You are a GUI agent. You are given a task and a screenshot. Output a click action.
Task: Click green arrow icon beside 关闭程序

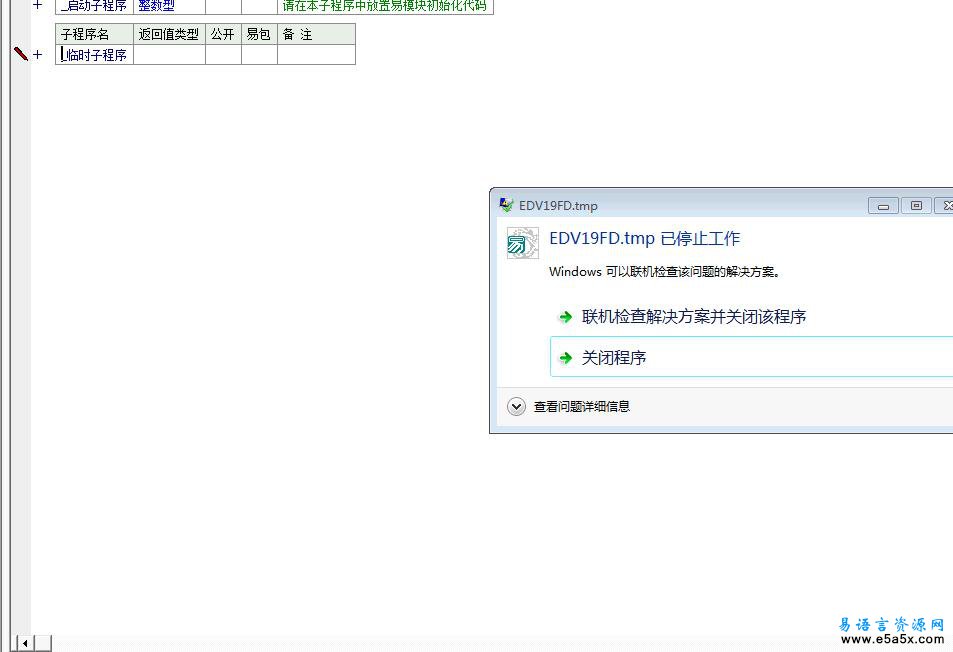coord(565,357)
